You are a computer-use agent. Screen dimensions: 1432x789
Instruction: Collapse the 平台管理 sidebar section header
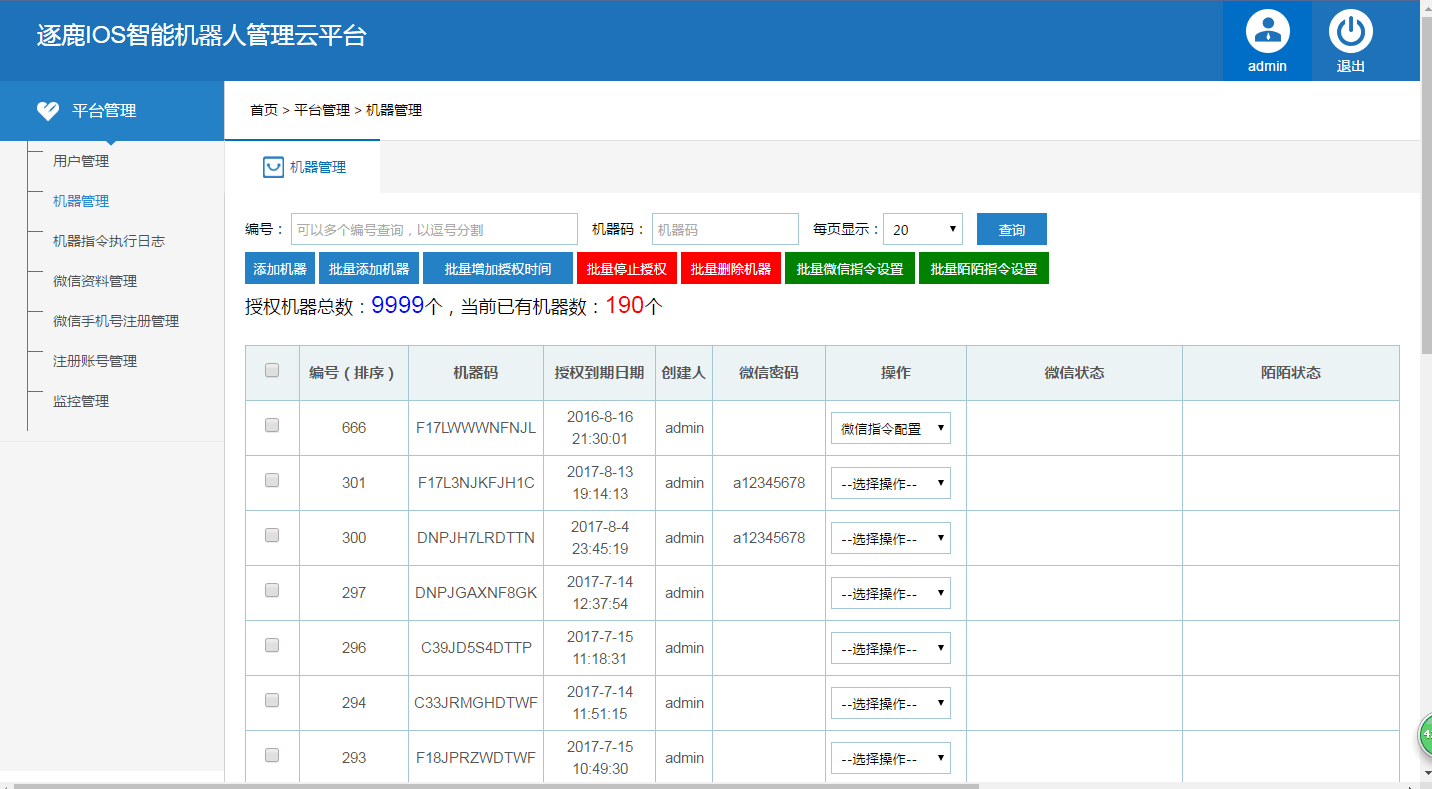[x=112, y=111]
